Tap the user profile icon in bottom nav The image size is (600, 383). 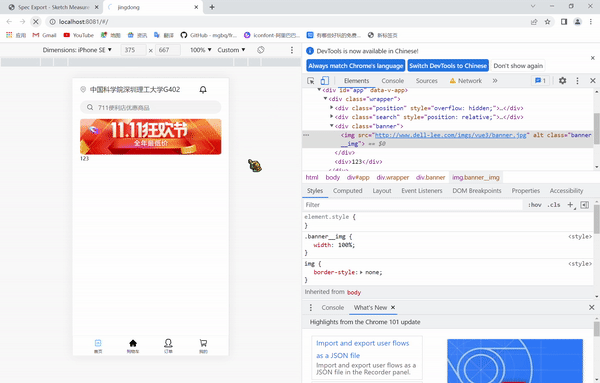coord(168,343)
